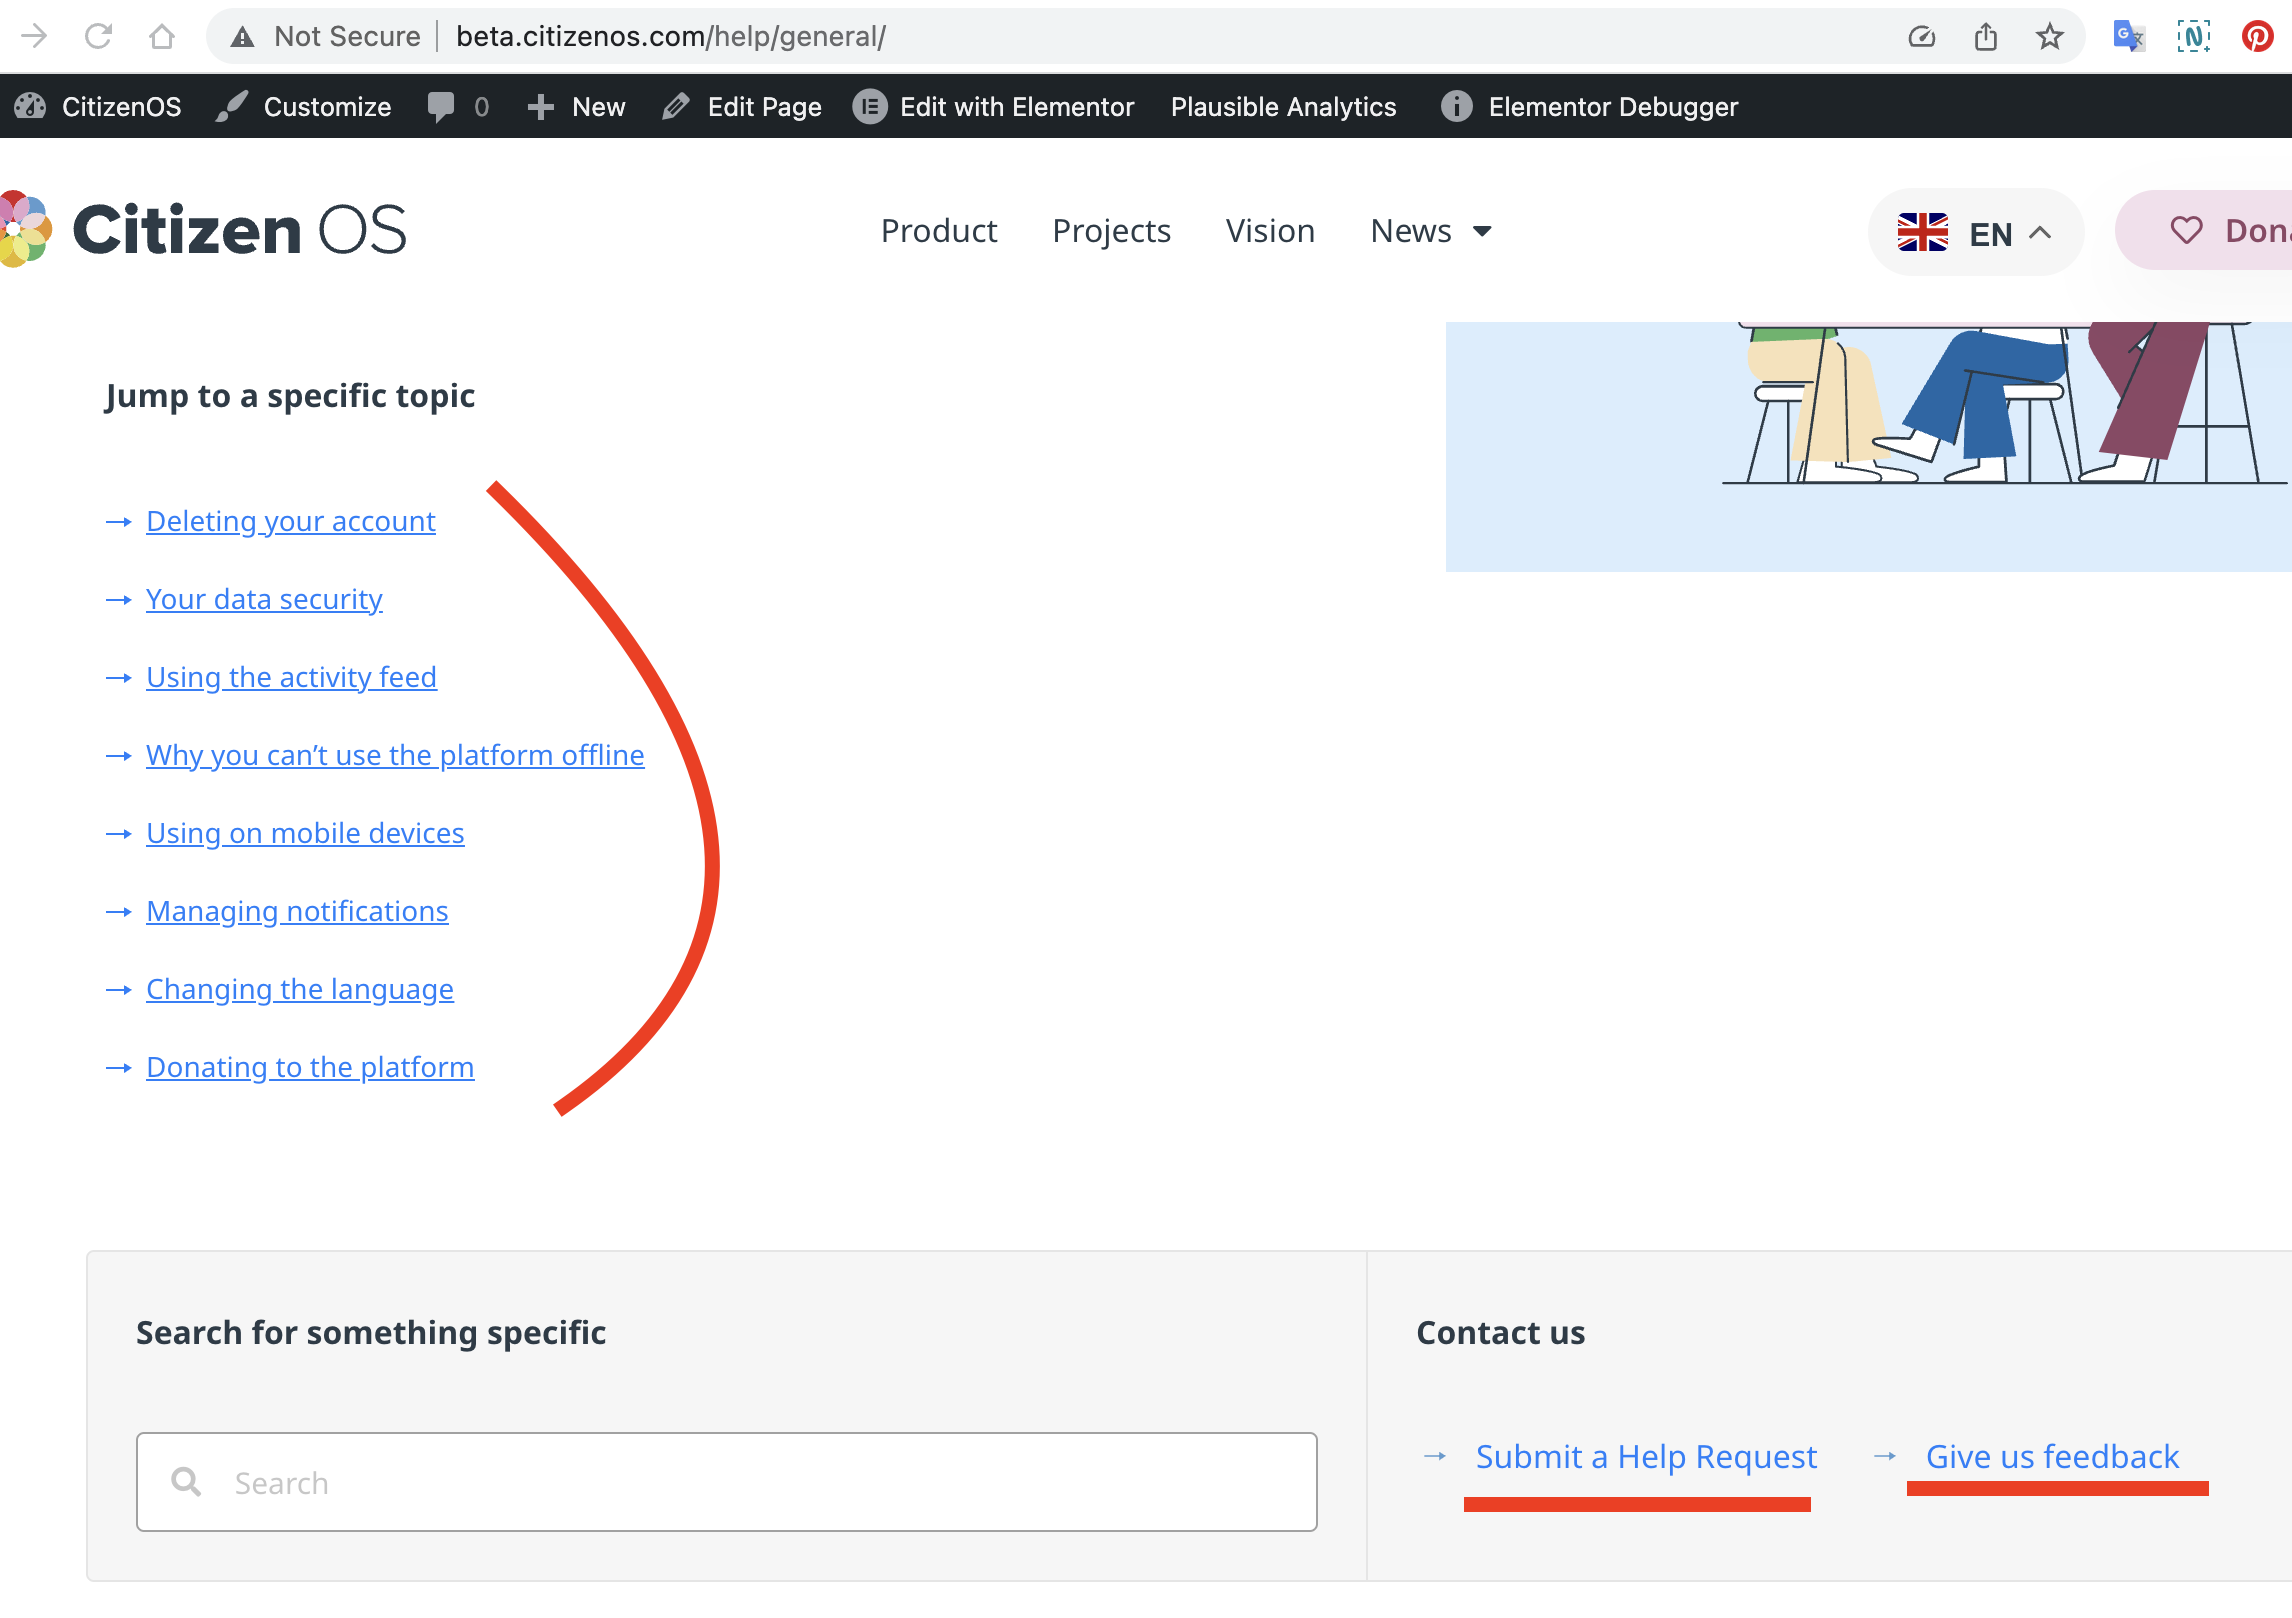Click the Elementor Debugger info icon
Screen dimensions: 2292x1618
point(1455,106)
